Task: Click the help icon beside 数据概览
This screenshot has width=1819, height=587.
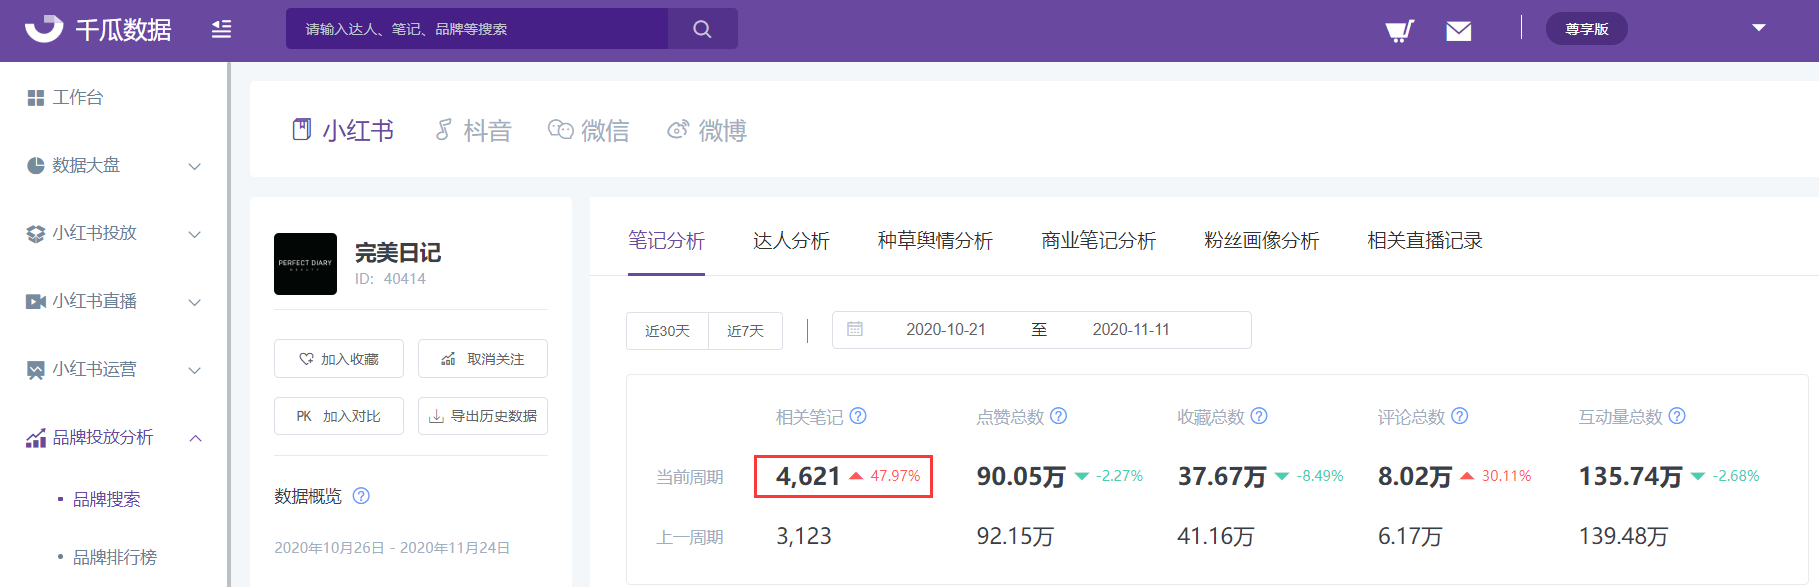Action: click(x=361, y=496)
